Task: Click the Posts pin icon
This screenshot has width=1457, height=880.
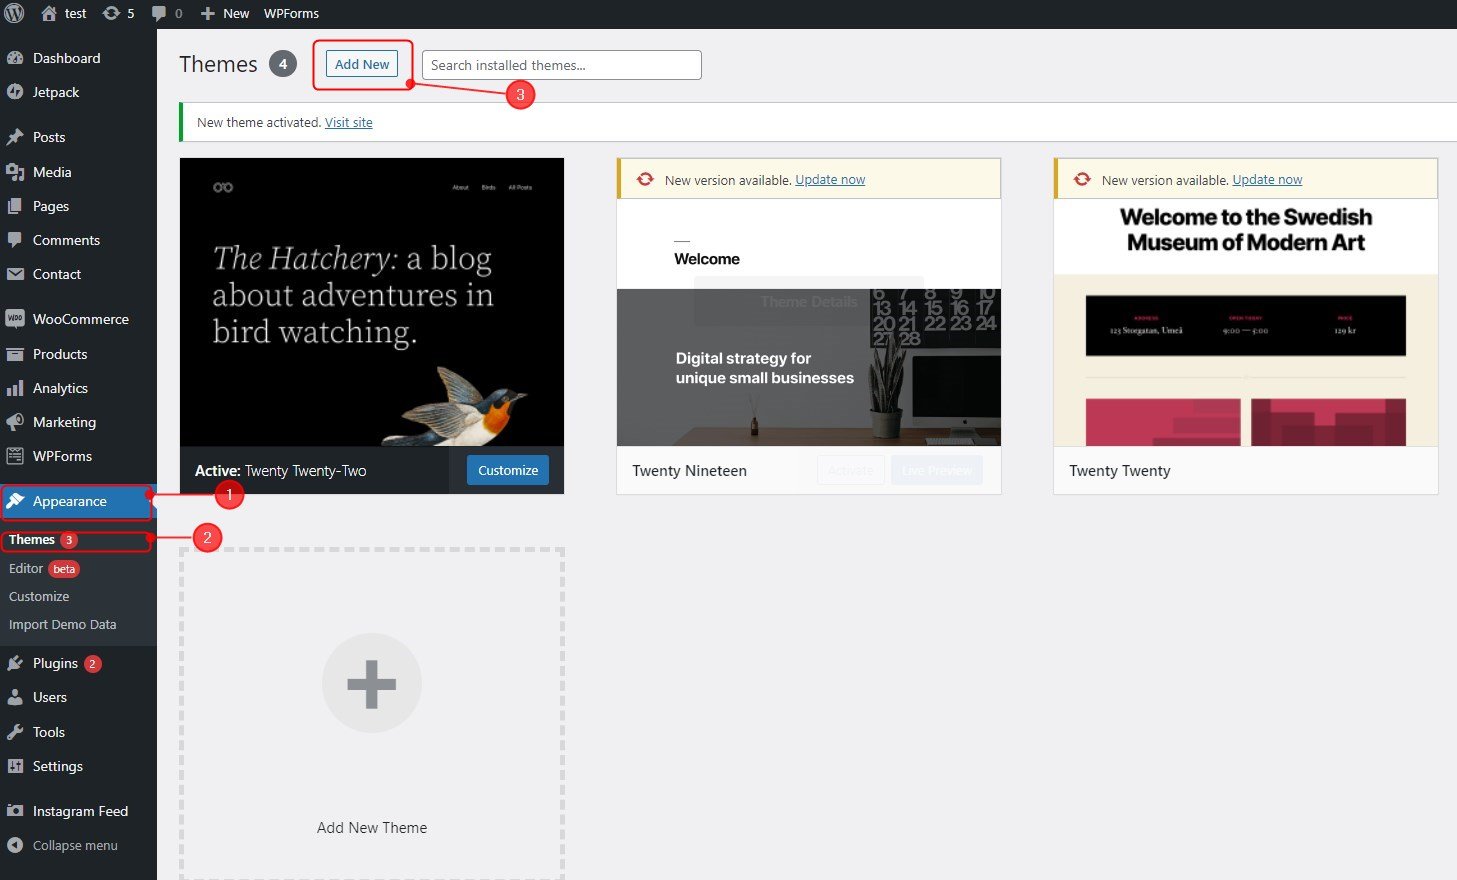Action: (x=15, y=137)
